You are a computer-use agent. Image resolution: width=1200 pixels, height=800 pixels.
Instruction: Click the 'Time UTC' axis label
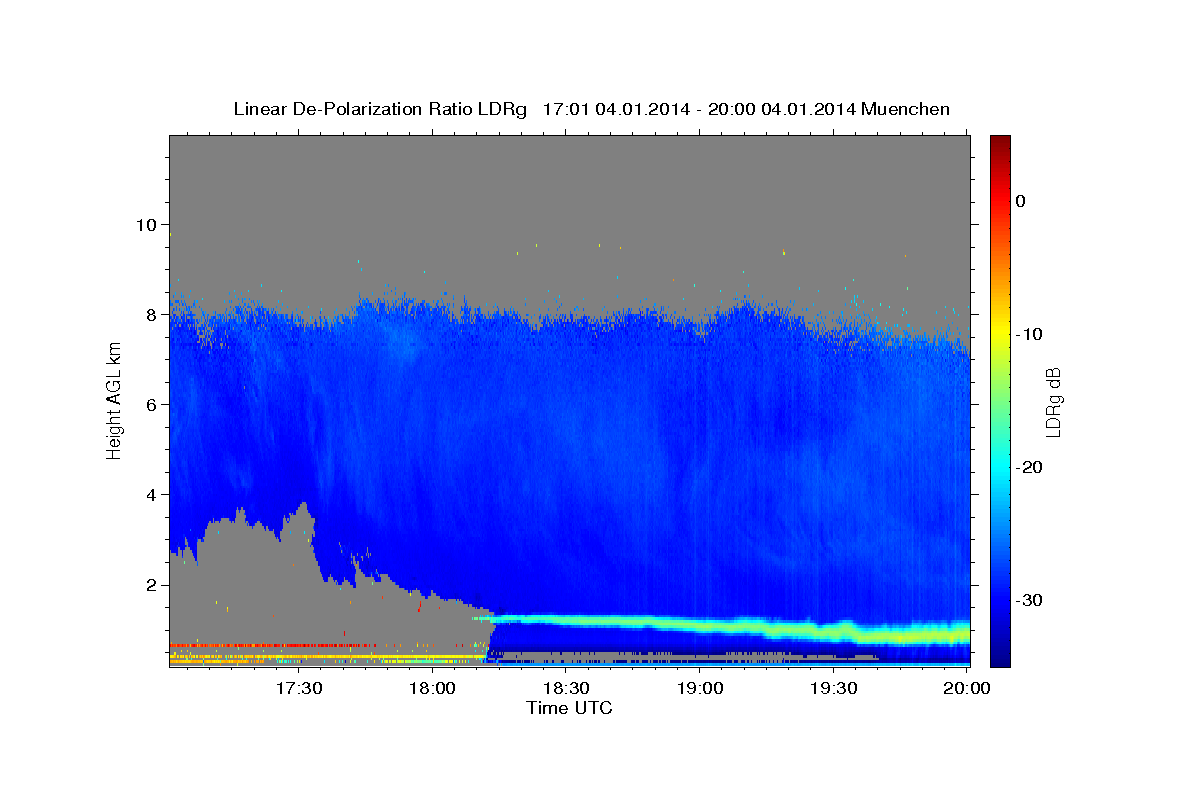(569, 708)
